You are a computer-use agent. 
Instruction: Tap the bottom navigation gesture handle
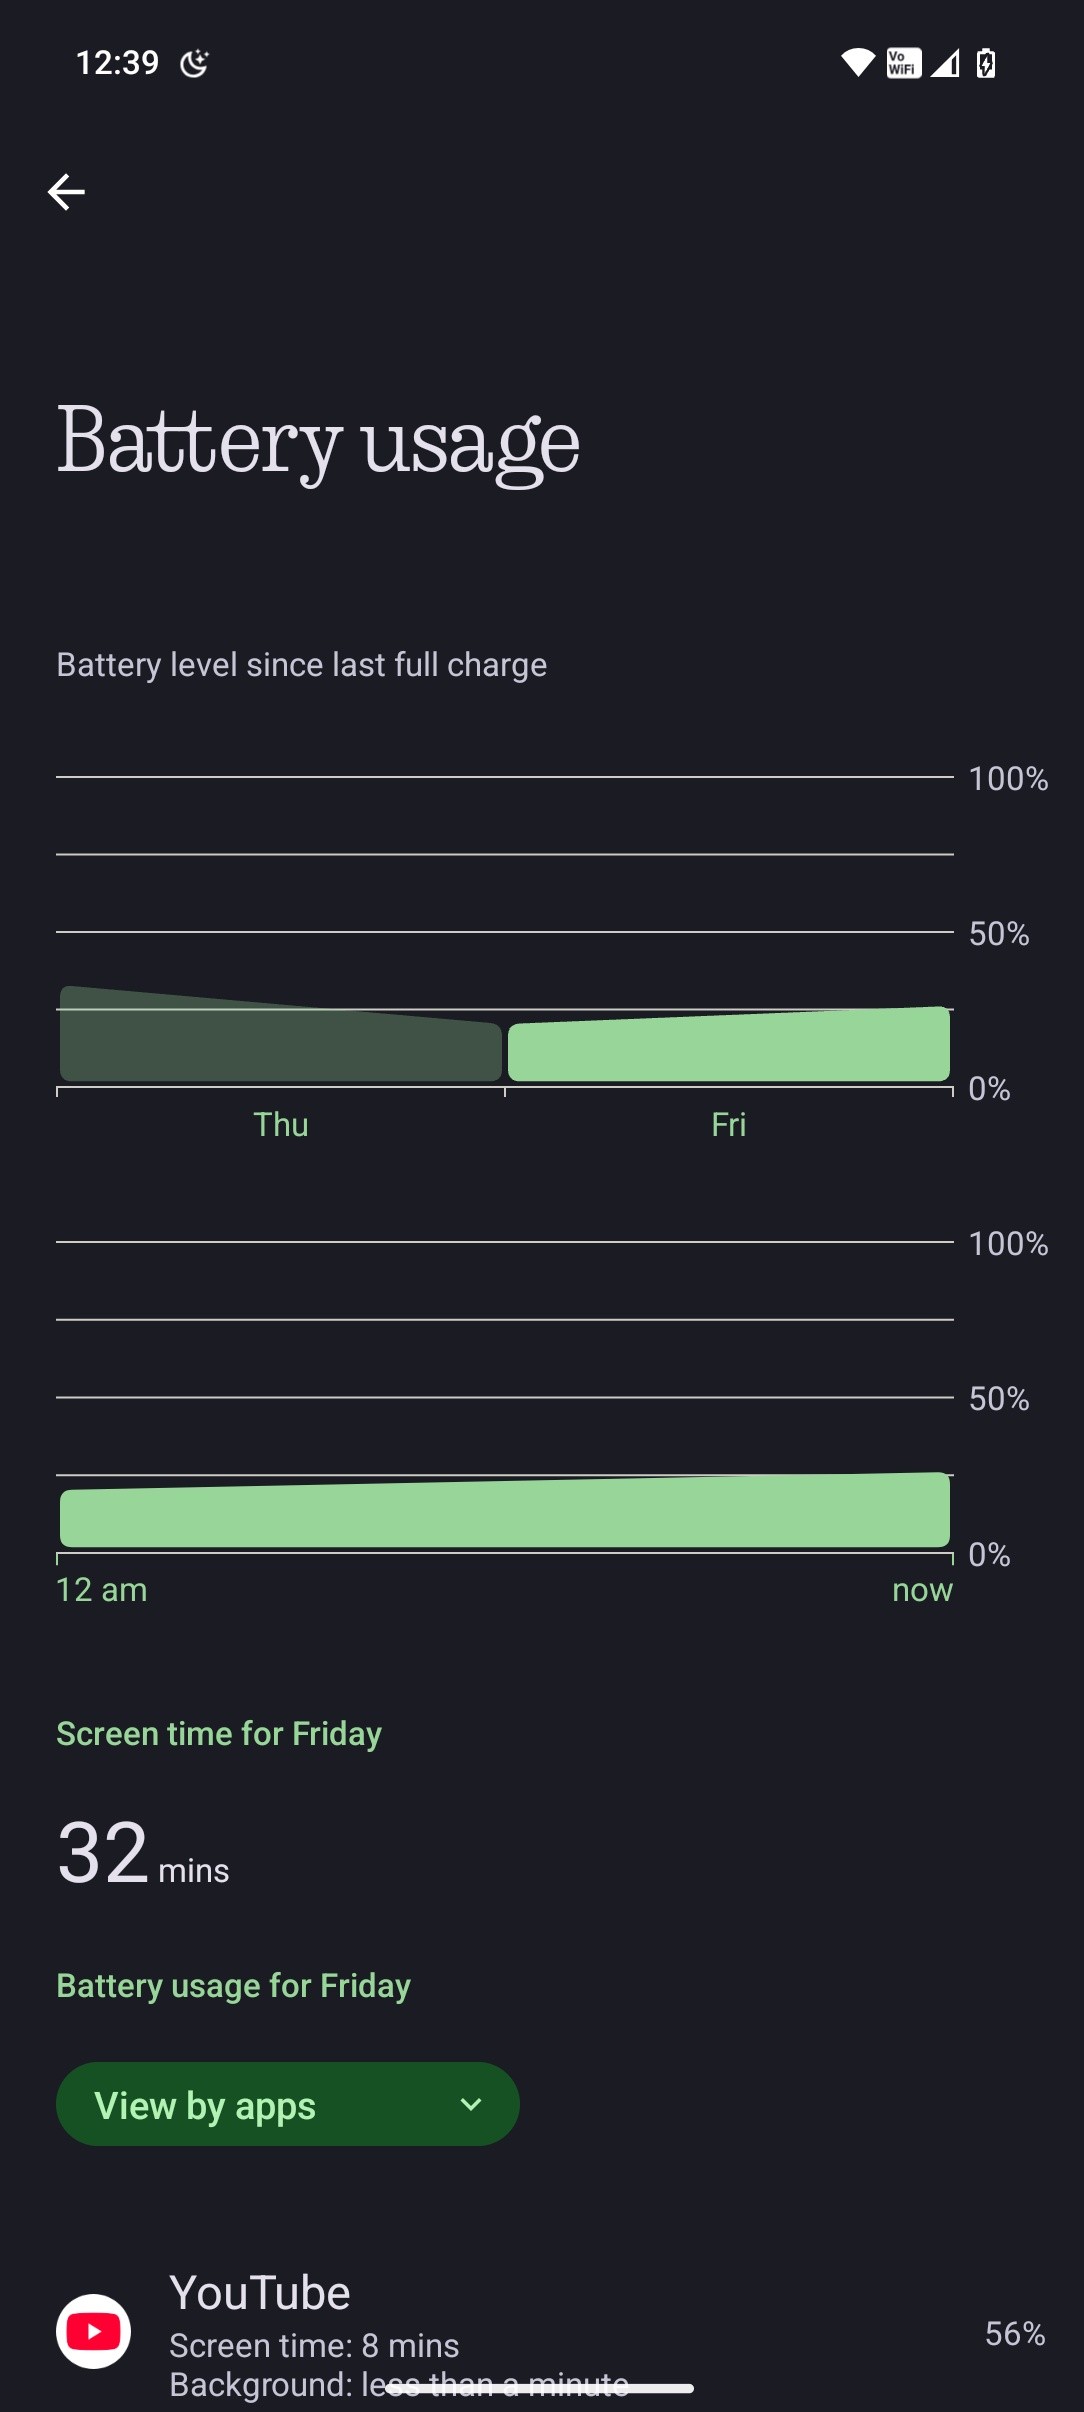(540, 2389)
